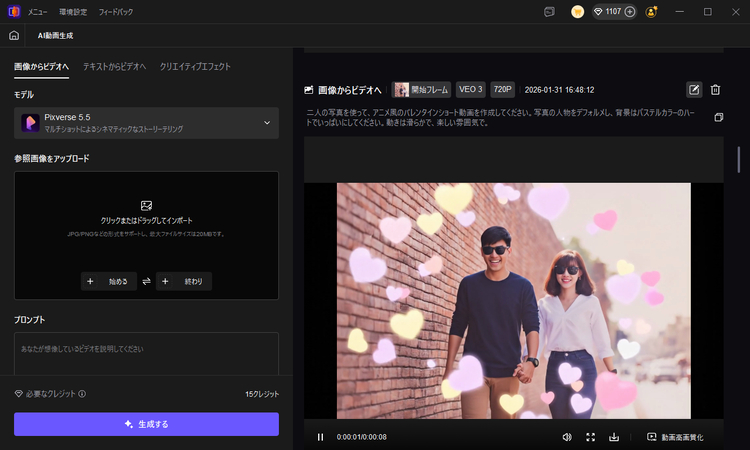Download the generated video
Screen dimensions: 750x450
(614, 437)
